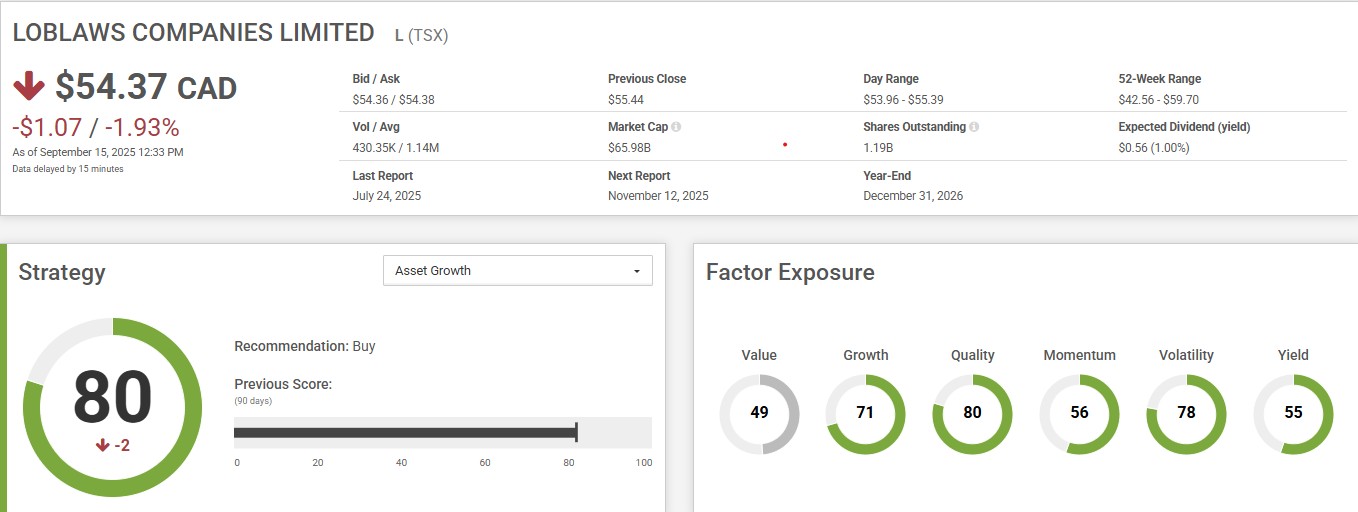Open the Asset Growth strategy dropdown
Screen dimensions: 1358x512
518,271
